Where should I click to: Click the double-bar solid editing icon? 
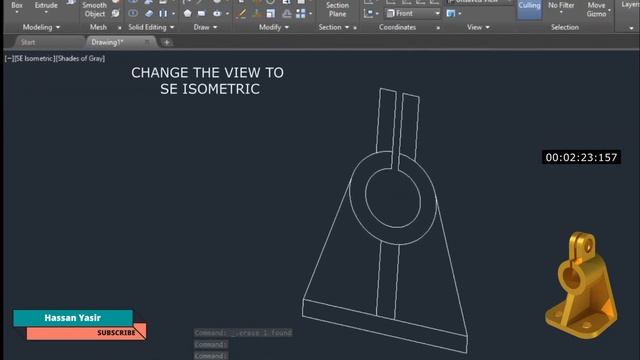click(163, 13)
